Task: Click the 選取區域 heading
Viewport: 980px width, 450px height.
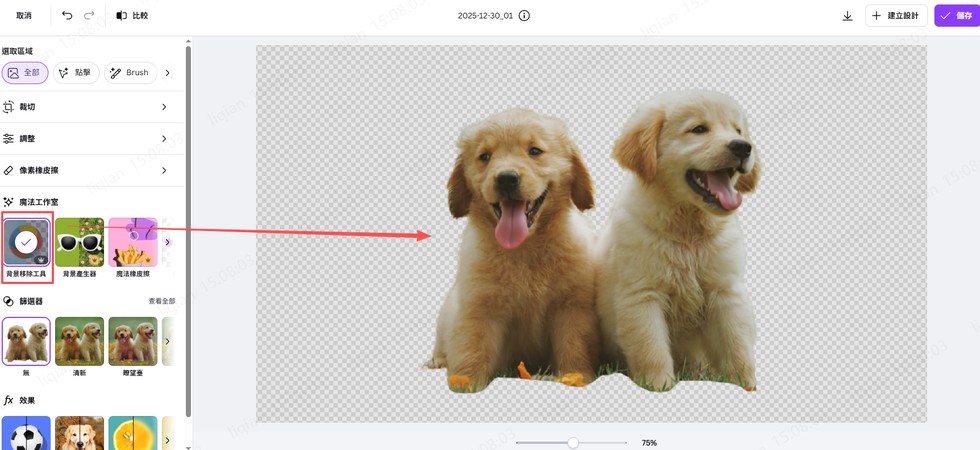Action: point(17,51)
